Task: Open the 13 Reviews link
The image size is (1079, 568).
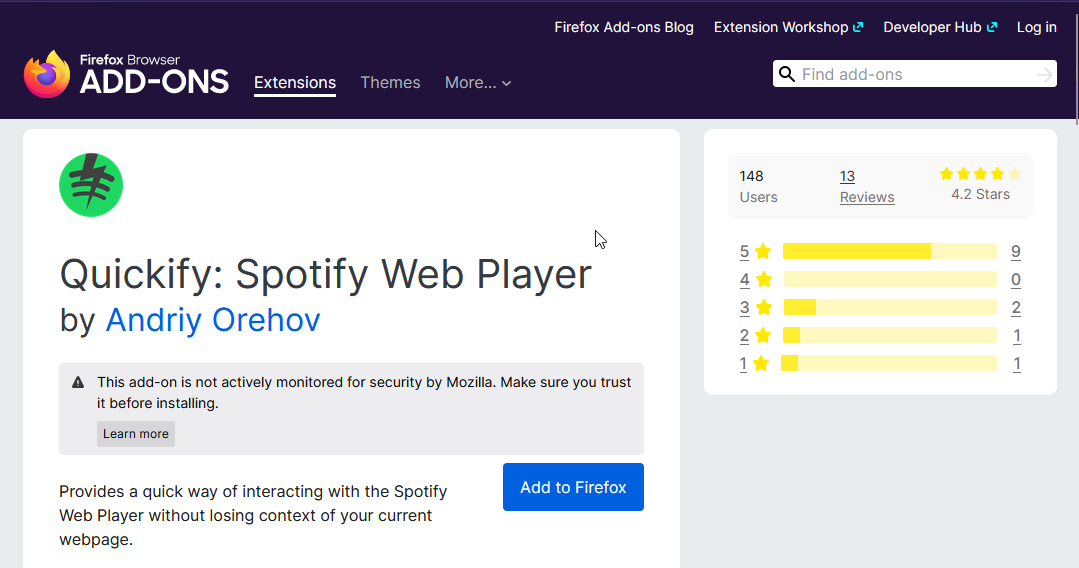Action: point(867,187)
